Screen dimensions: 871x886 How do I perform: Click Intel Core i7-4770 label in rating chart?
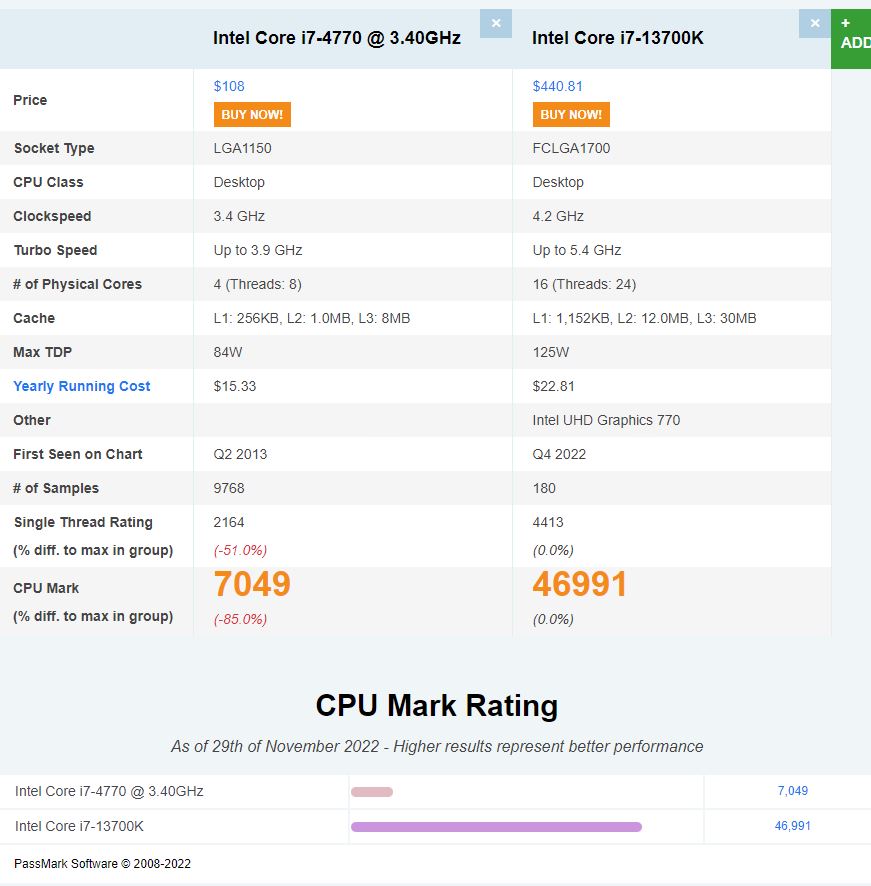[109, 791]
